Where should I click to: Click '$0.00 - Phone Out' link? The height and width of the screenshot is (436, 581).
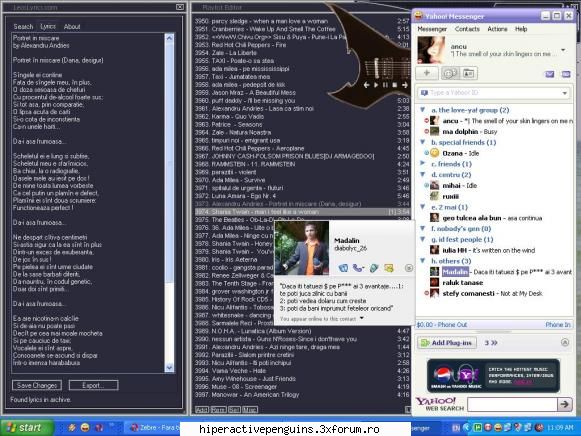(x=442, y=324)
